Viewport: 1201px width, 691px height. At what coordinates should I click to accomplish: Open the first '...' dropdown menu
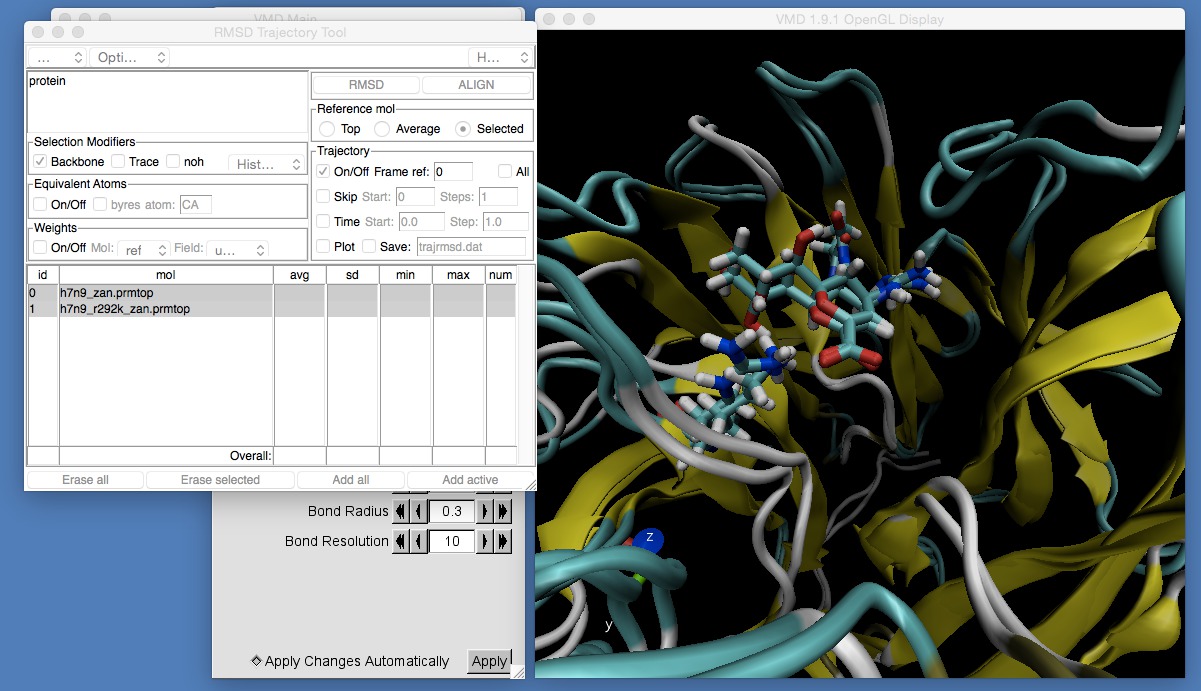pyautogui.click(x=57, y=57)
